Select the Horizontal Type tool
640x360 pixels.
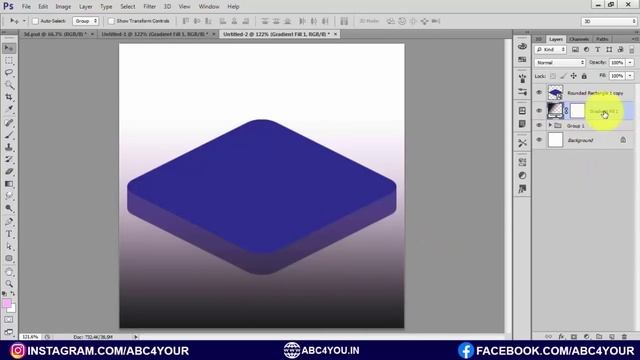pos(9,234)
